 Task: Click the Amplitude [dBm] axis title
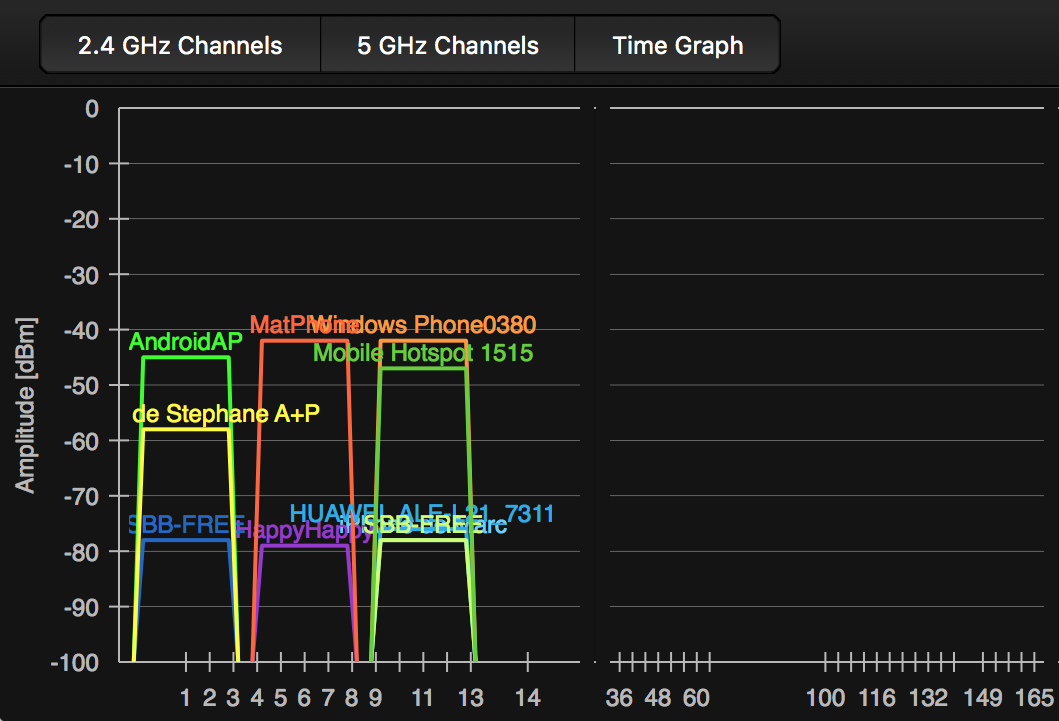pos(25,405)
